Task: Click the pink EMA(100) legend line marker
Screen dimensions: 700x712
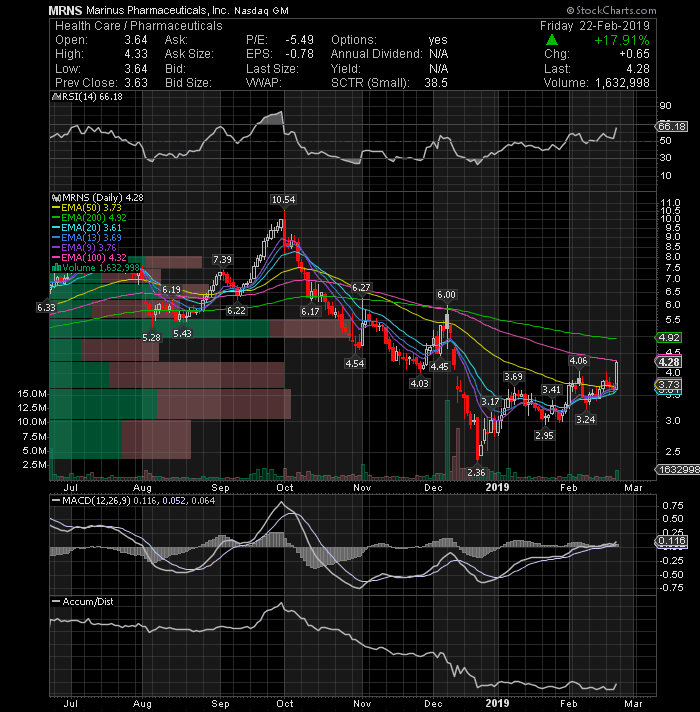Action: (56, 257)
